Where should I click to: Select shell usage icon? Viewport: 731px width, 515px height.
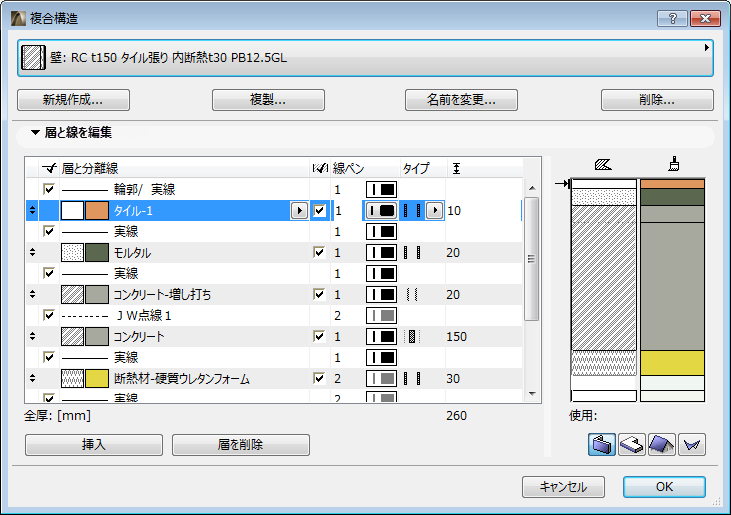point(692,444)
